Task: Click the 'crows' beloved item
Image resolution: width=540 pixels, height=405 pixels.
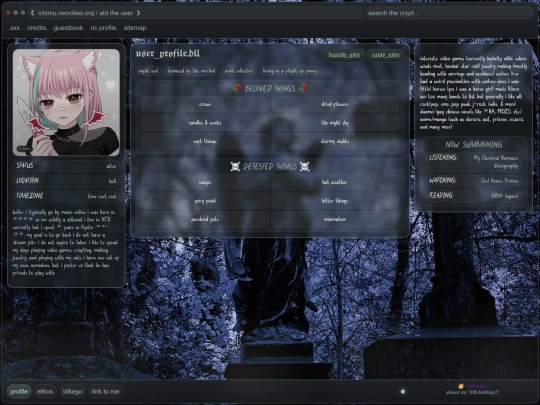Action: [x=205, y=104]
